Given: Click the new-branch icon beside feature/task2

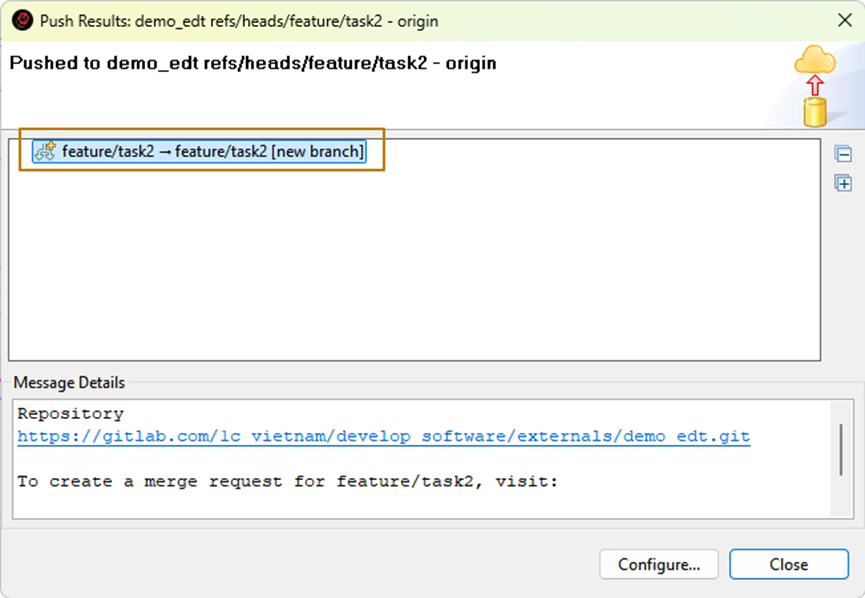Looking at the screenshot, I should pos(45,151).
